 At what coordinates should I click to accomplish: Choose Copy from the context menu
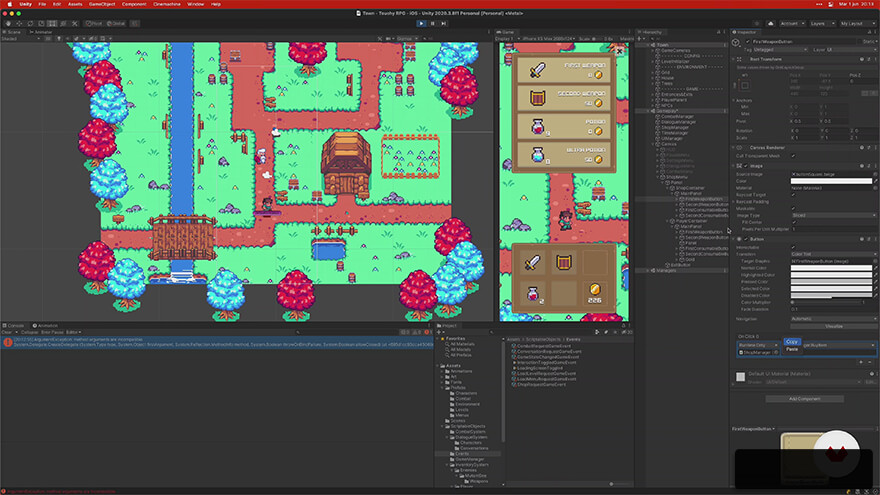click(792, 341)
